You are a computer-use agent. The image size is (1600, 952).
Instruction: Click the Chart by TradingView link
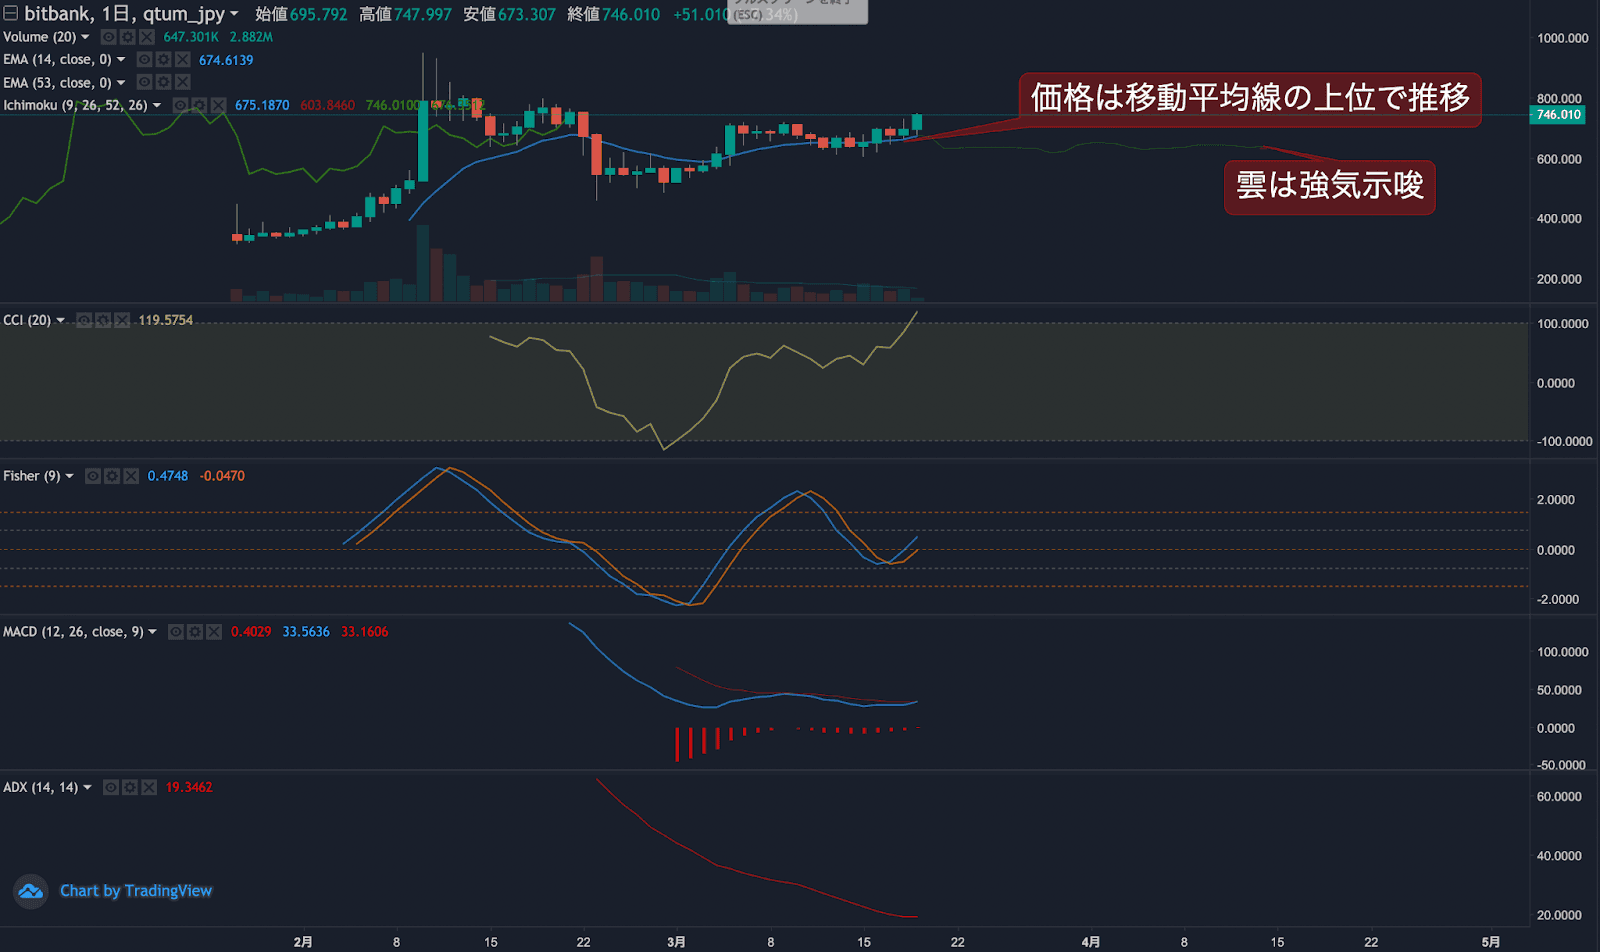click(x=135, y=890)
